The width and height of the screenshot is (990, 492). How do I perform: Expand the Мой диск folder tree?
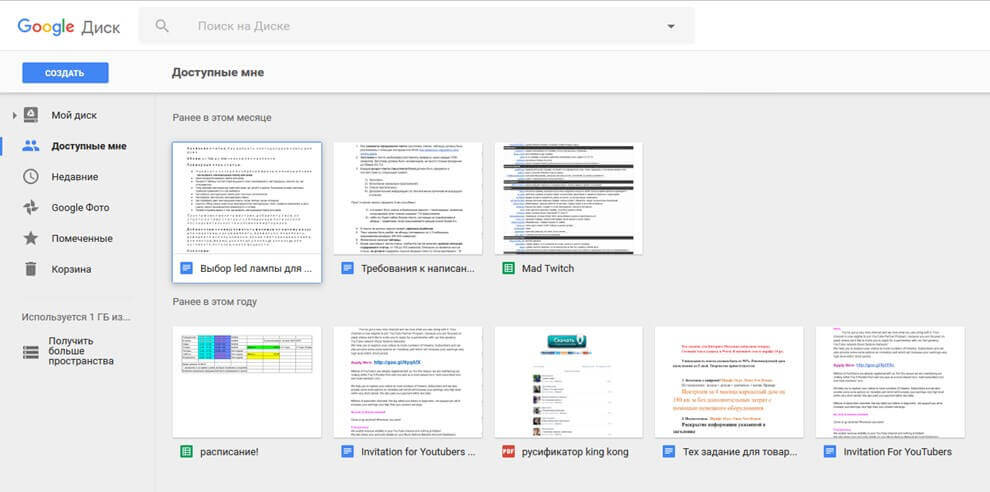click(14, 116)
